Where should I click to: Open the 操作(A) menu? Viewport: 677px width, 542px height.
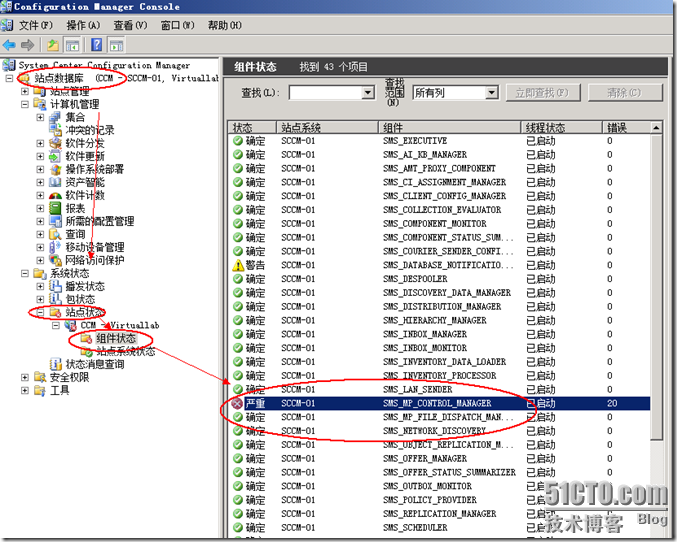pyautogui.click(x=83, y=25)
